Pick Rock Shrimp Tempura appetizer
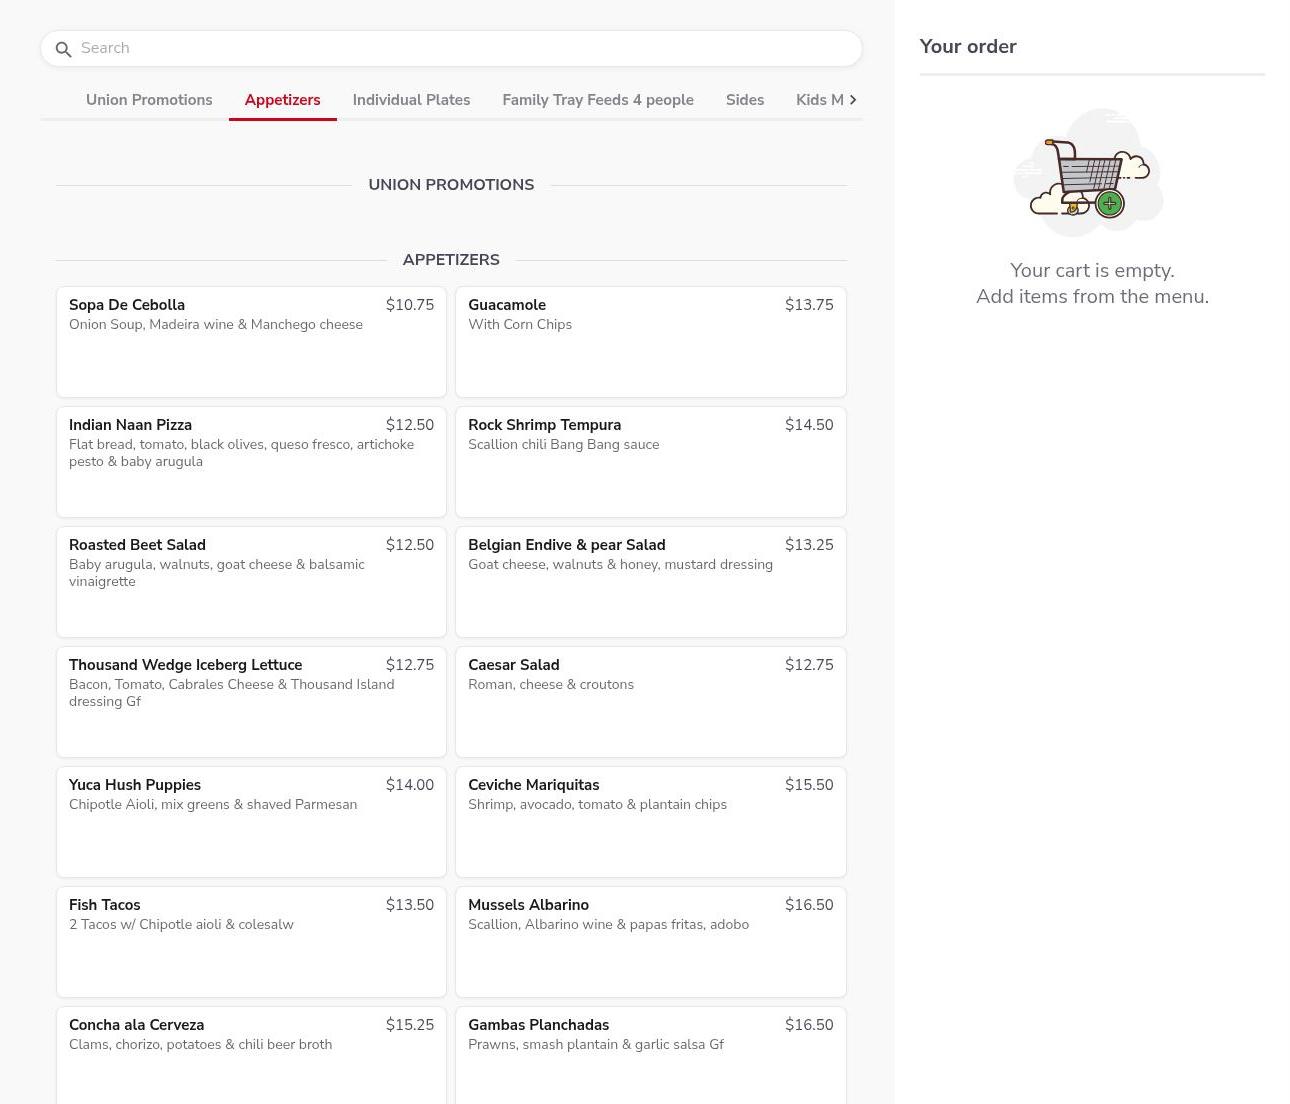This screenshot has height=1104, width=1290. 650,461
